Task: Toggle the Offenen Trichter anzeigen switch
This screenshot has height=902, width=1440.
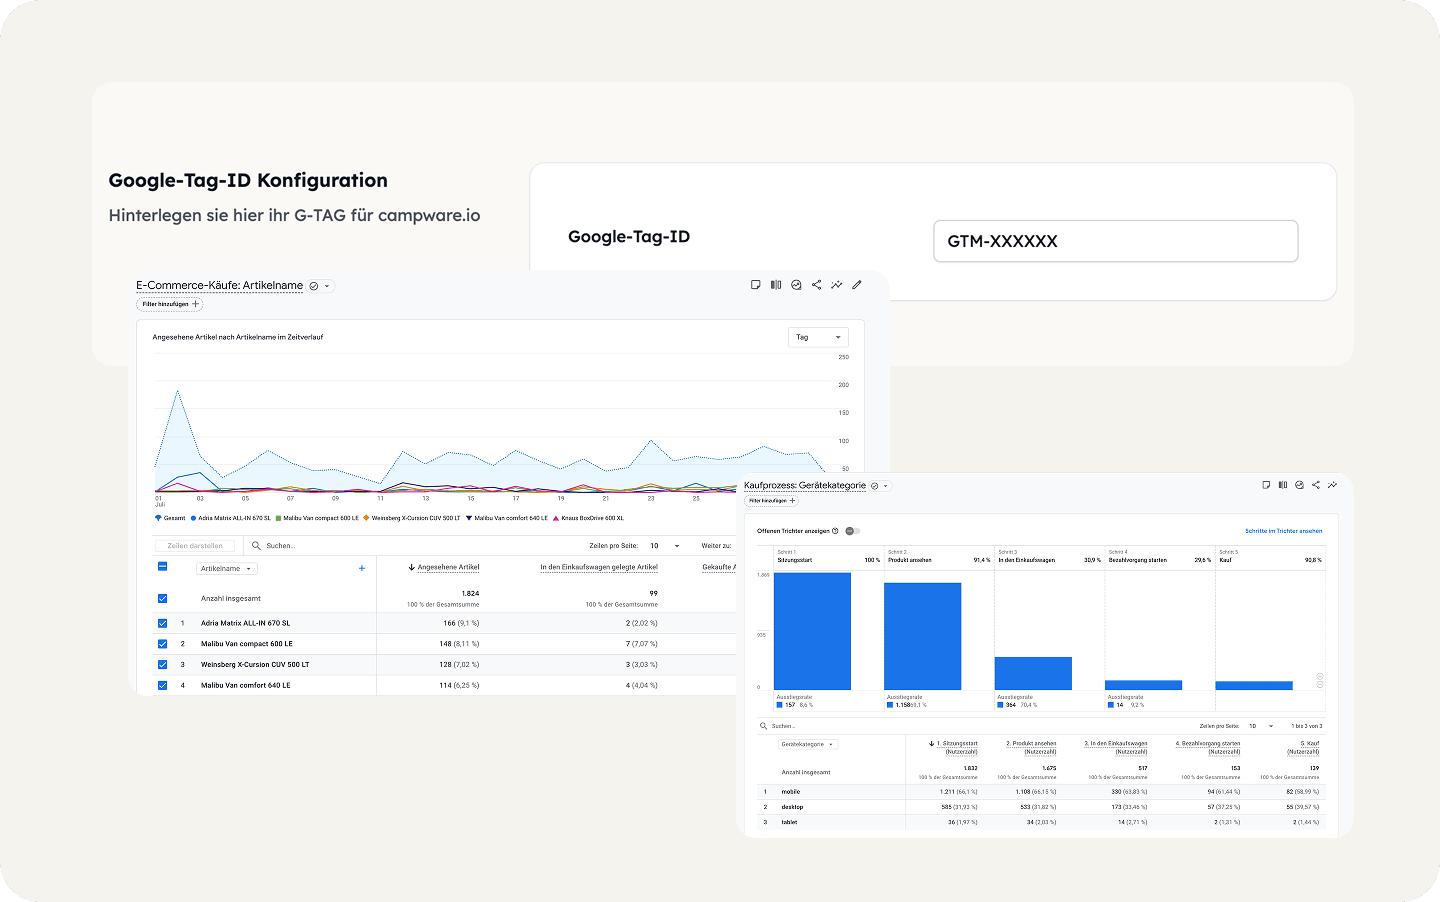Action: [853, 531]
